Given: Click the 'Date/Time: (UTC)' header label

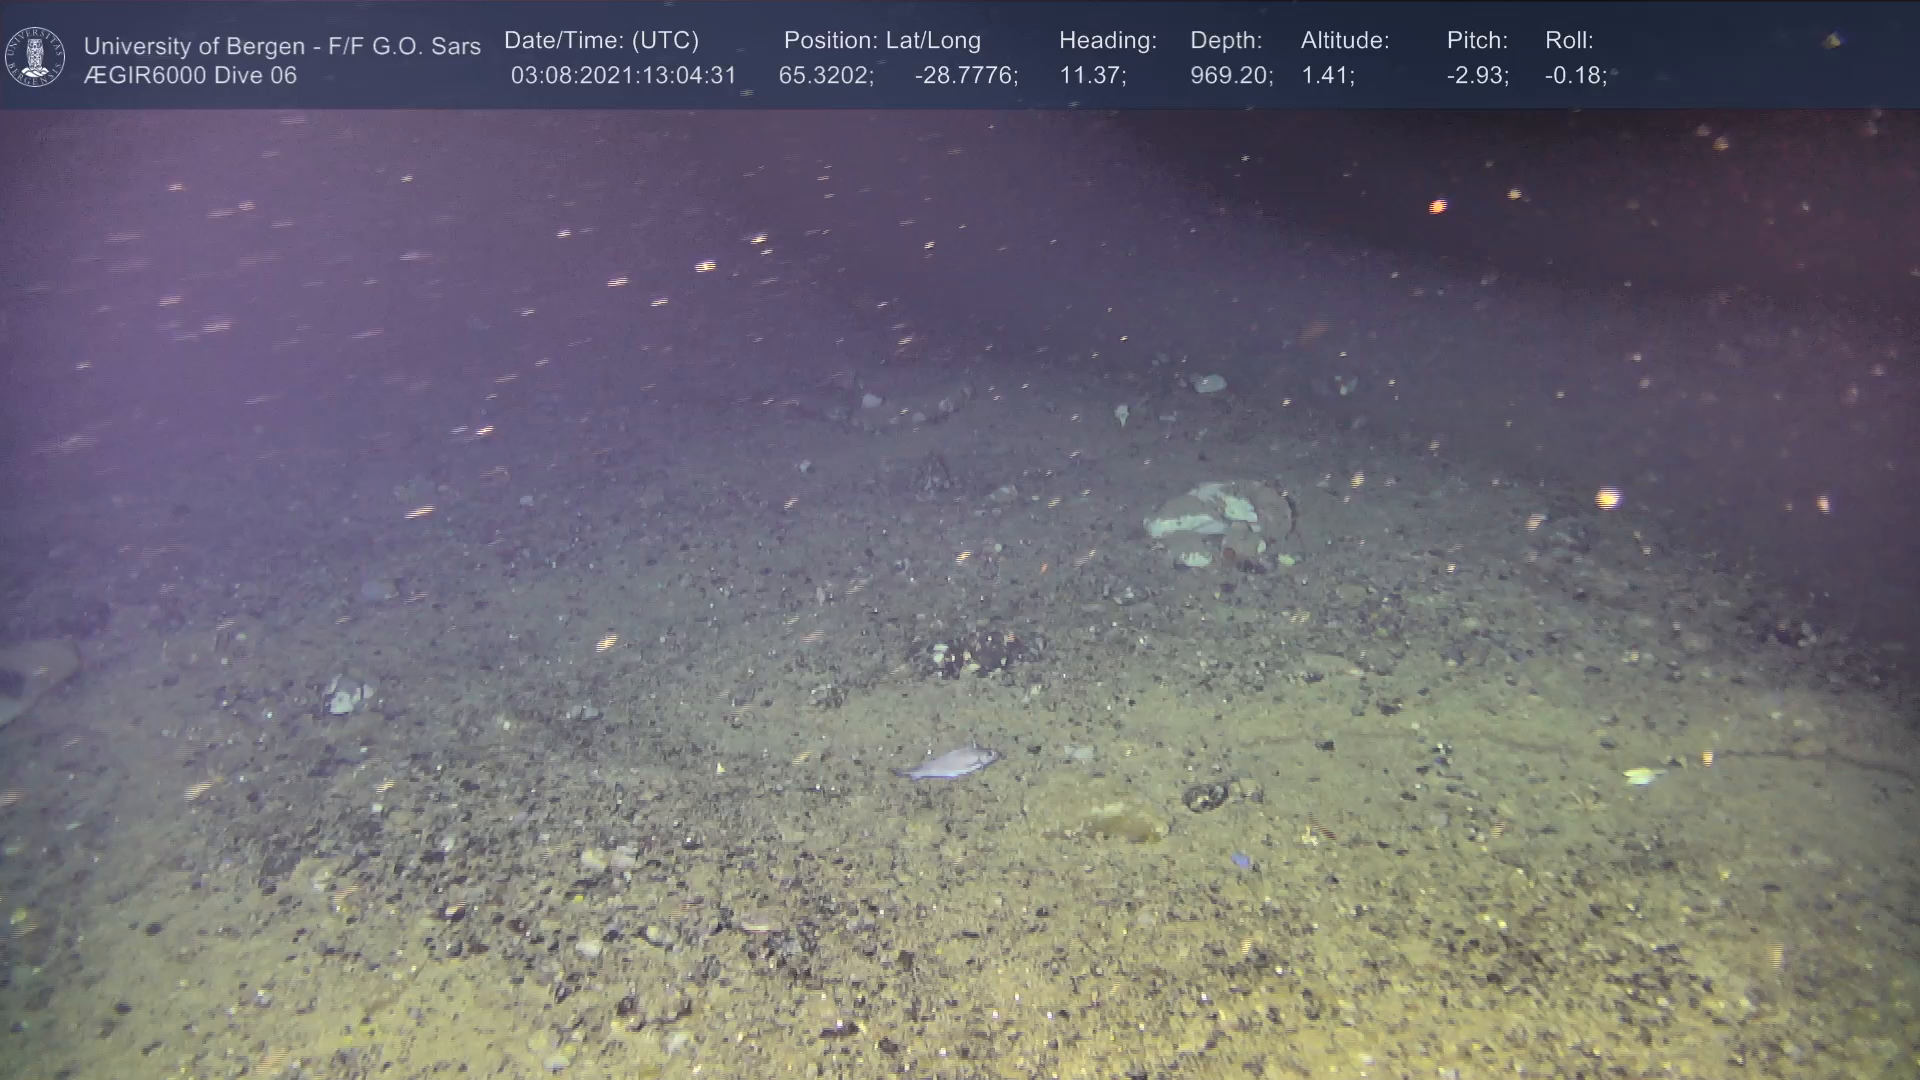Looking at the screenshot, I should pyautogui.click(x=601, y=41).
